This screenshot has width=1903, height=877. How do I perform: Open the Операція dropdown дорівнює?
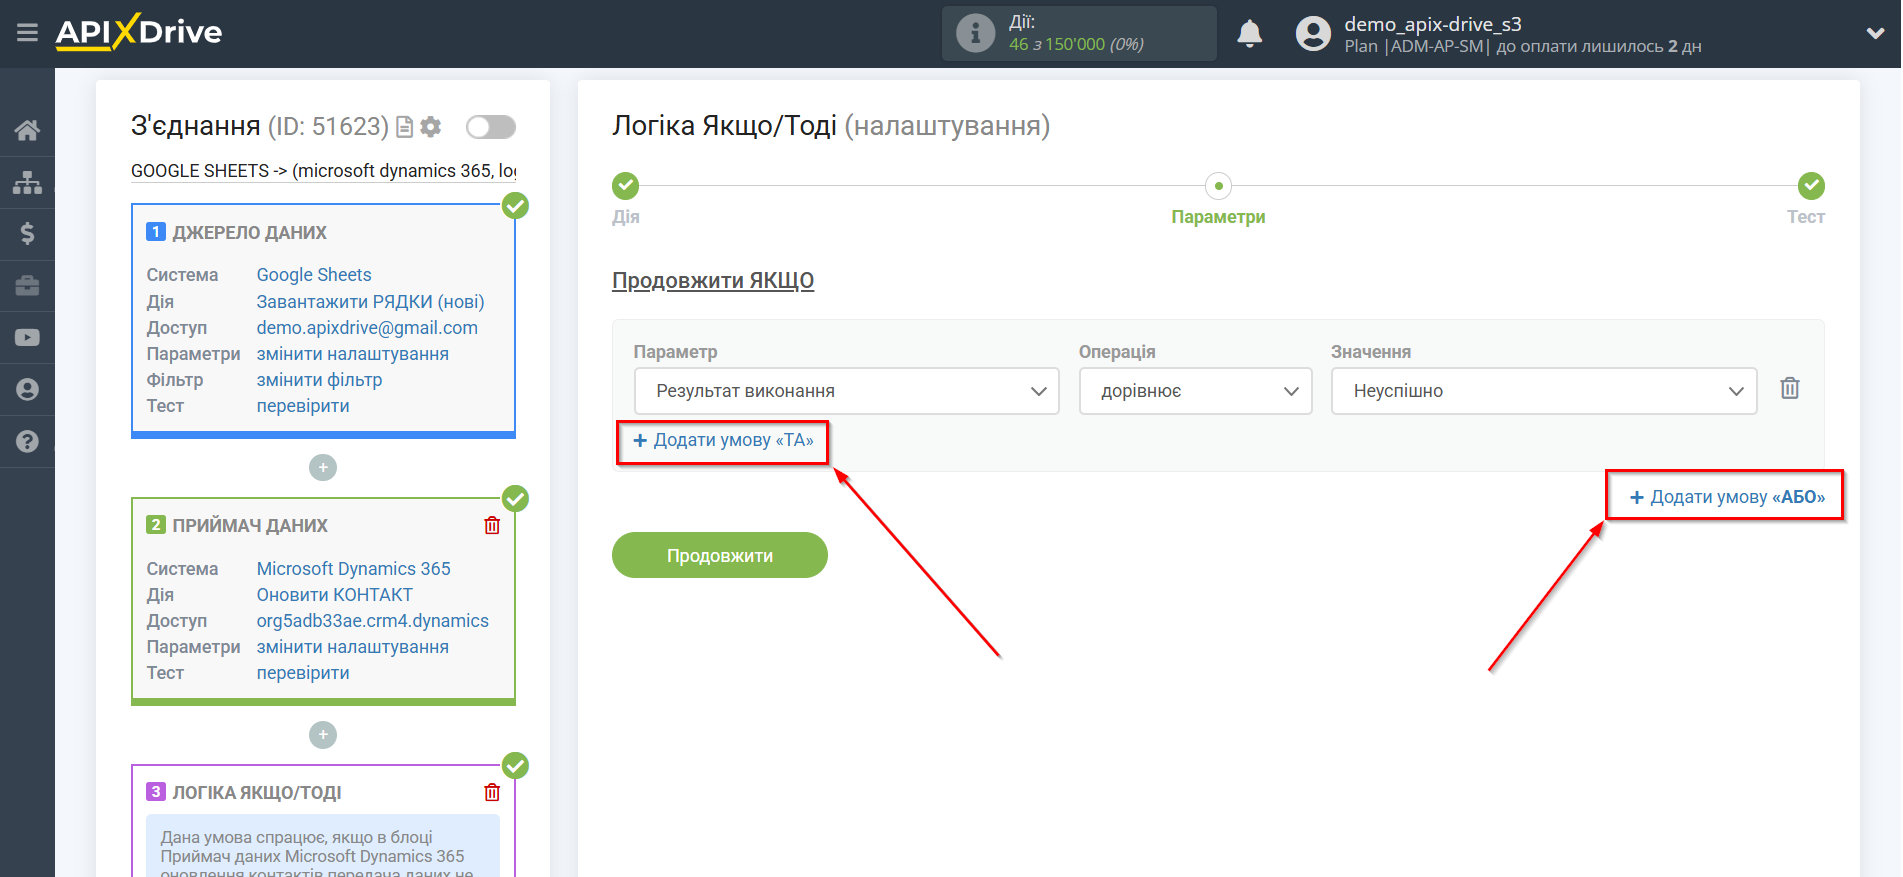pyautogui.click(x=1195, y=391)
